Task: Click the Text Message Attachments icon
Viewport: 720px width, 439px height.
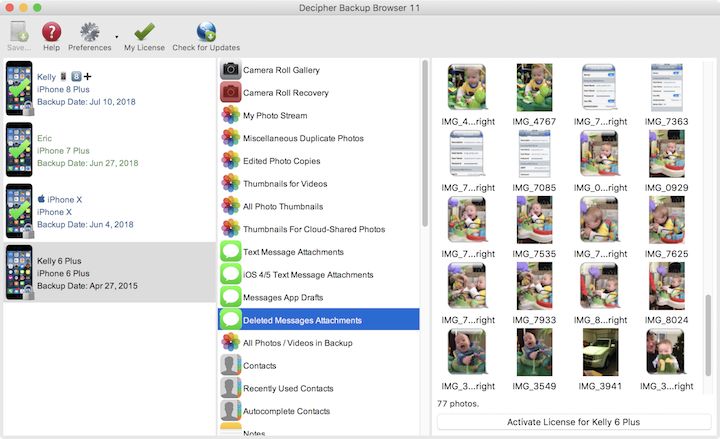Action: 230,252
